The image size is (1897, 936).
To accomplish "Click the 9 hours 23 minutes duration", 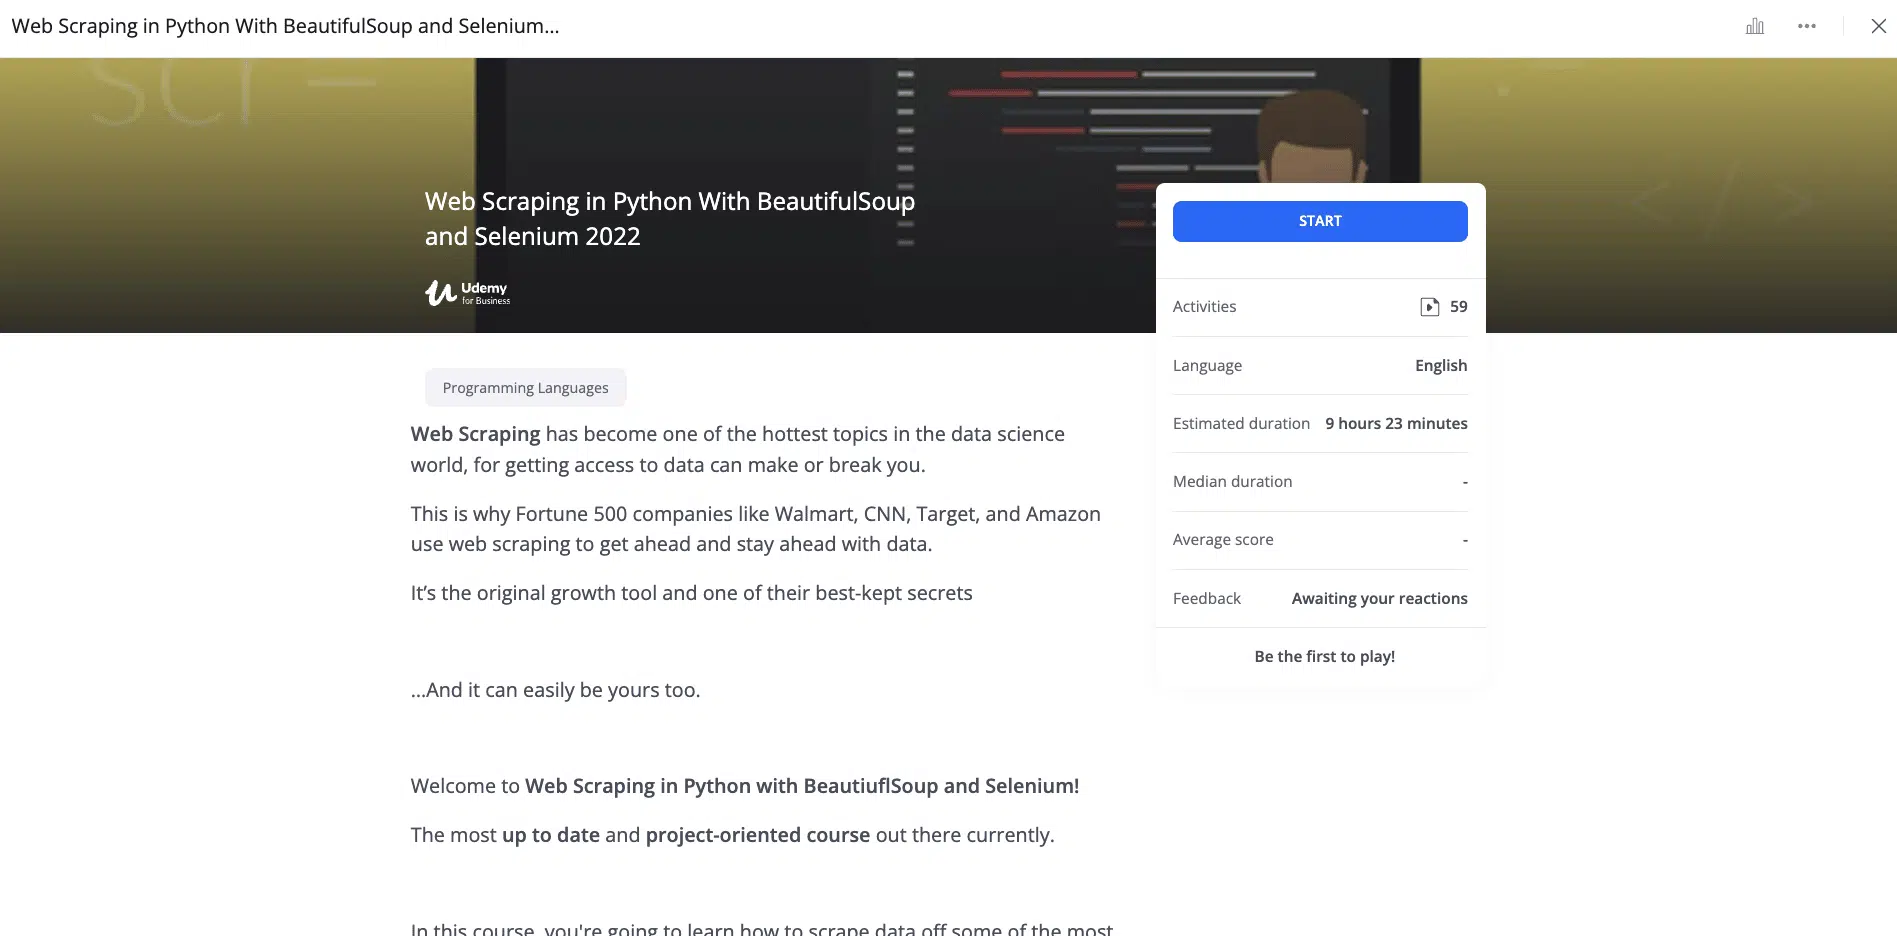I will click(1396, 424).
